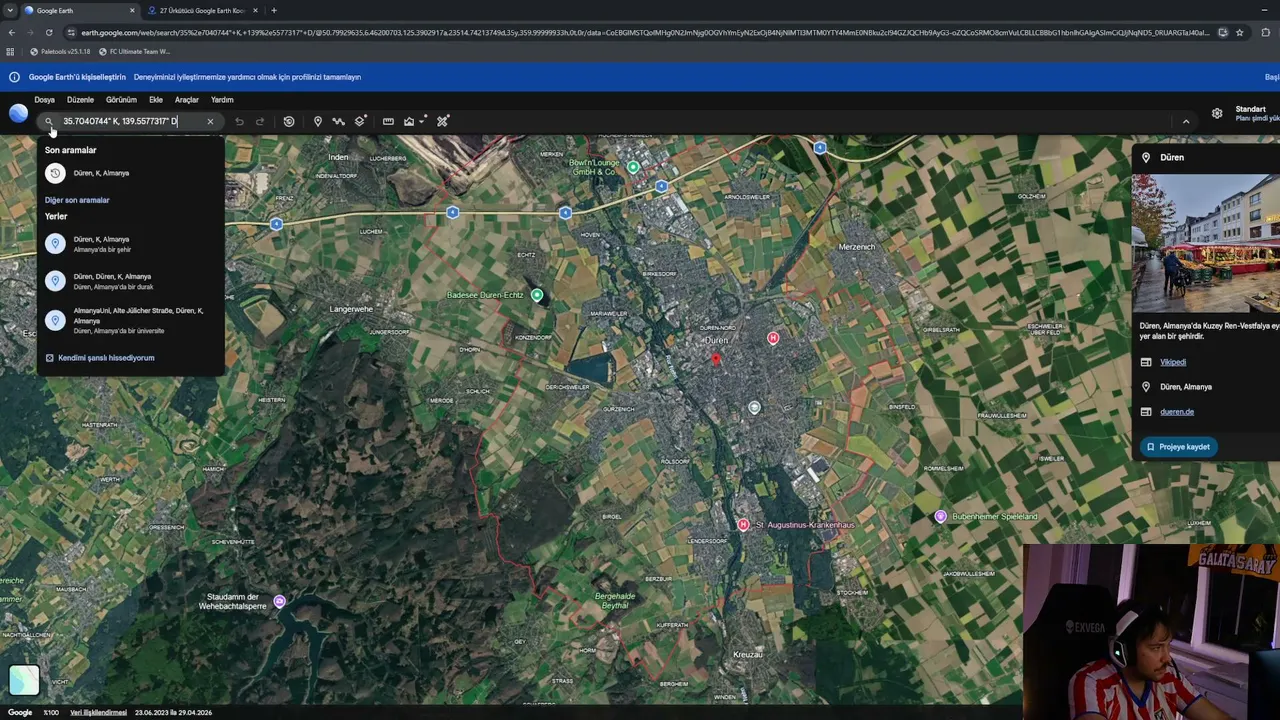Click the Google Earth globe logo
The image size is (1280, 720).
tap(18, 114)
